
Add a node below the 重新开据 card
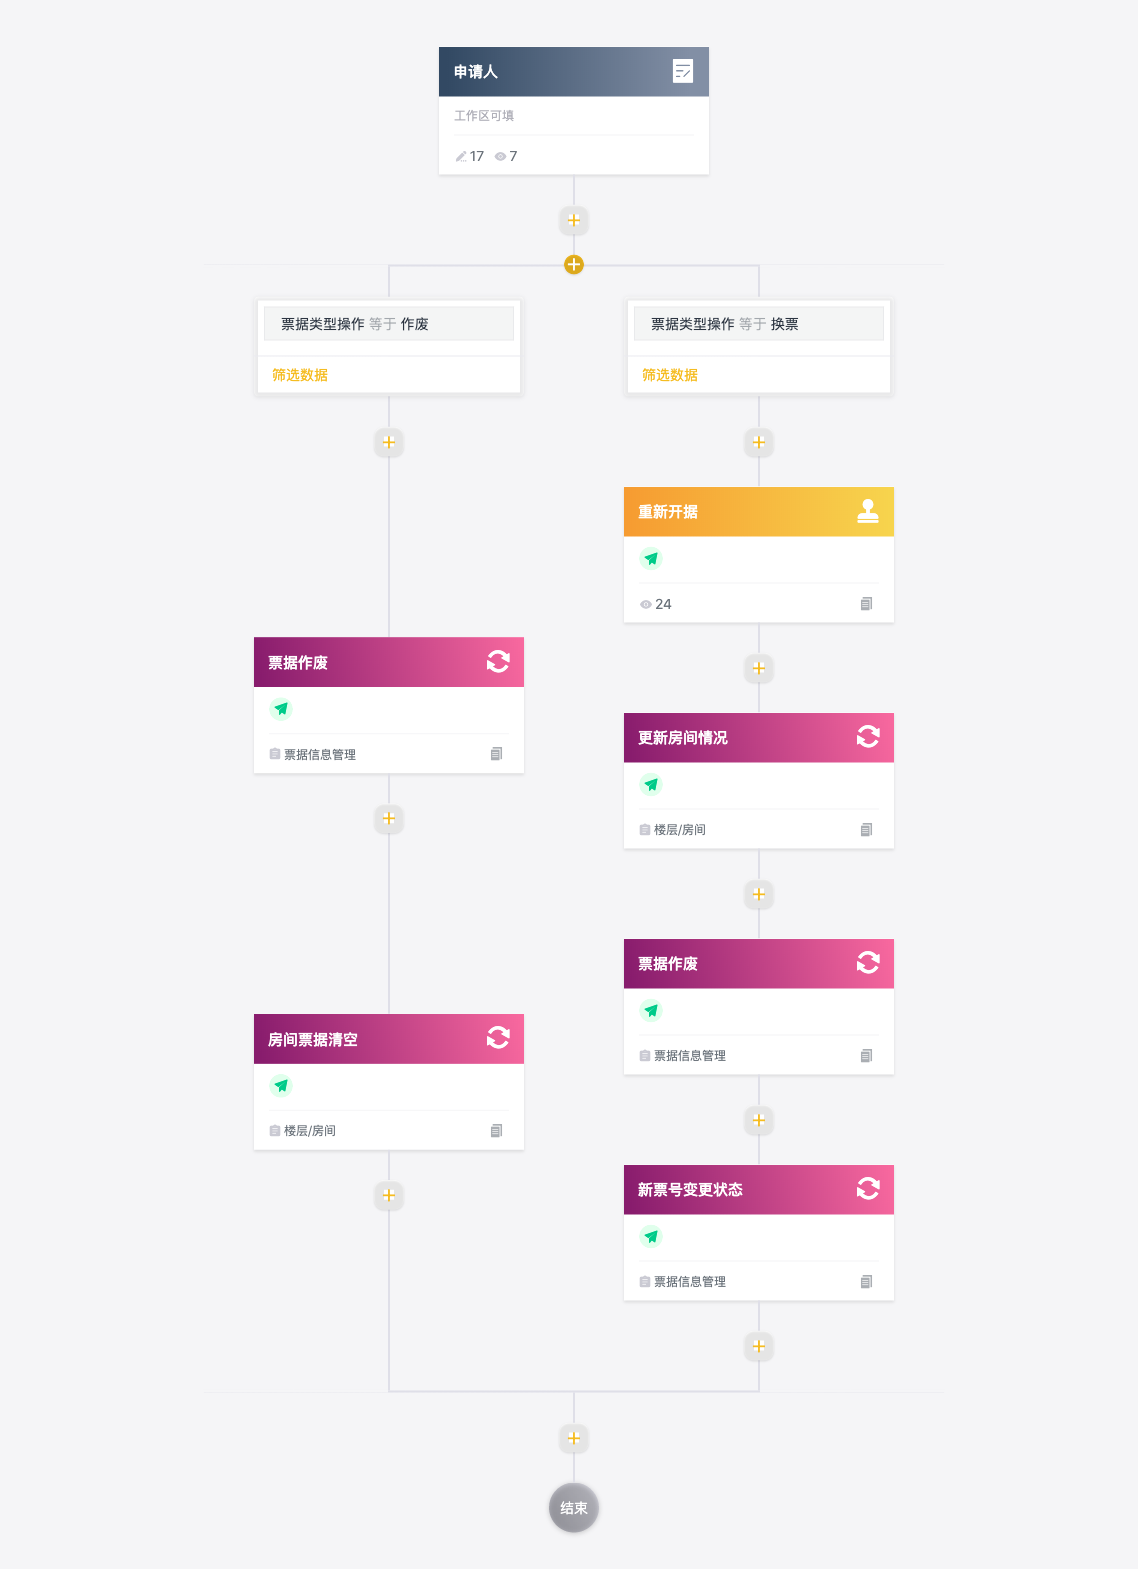pyautogui.click(x=759, y=668)
